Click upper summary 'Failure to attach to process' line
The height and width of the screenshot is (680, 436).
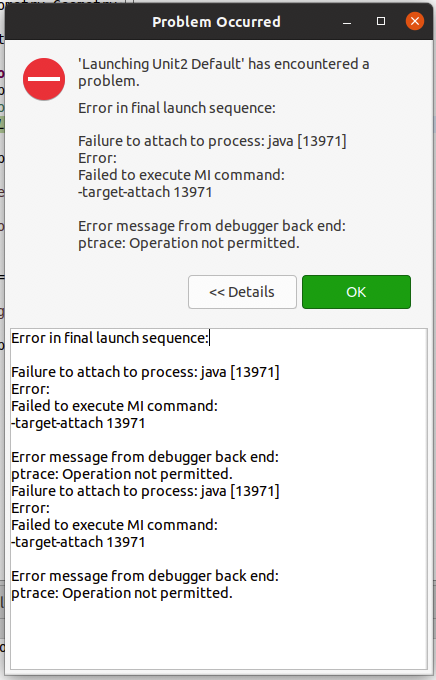pos(212,141)
